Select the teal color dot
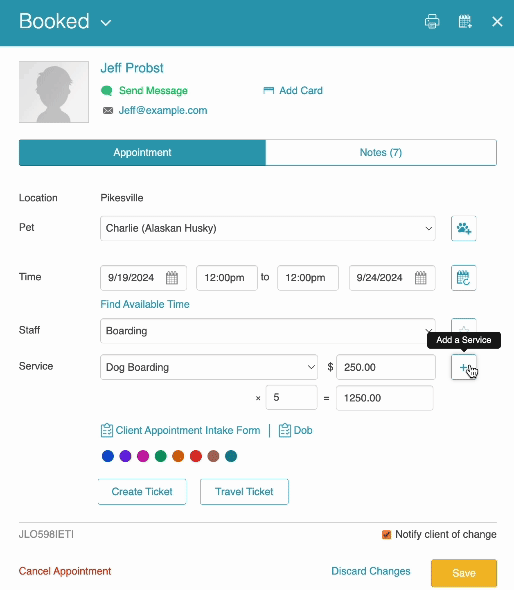 [x=231, y=456]
